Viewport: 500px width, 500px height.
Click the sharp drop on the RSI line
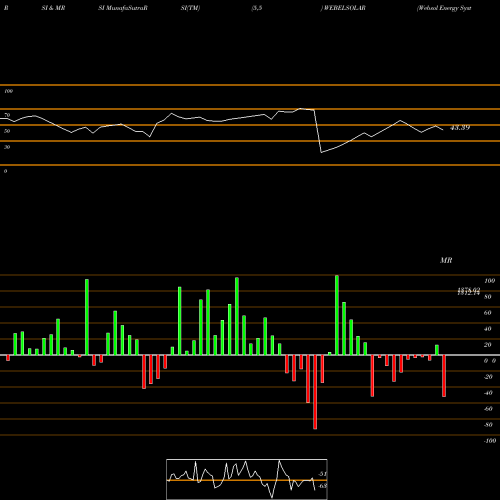(x=318, y=131)
